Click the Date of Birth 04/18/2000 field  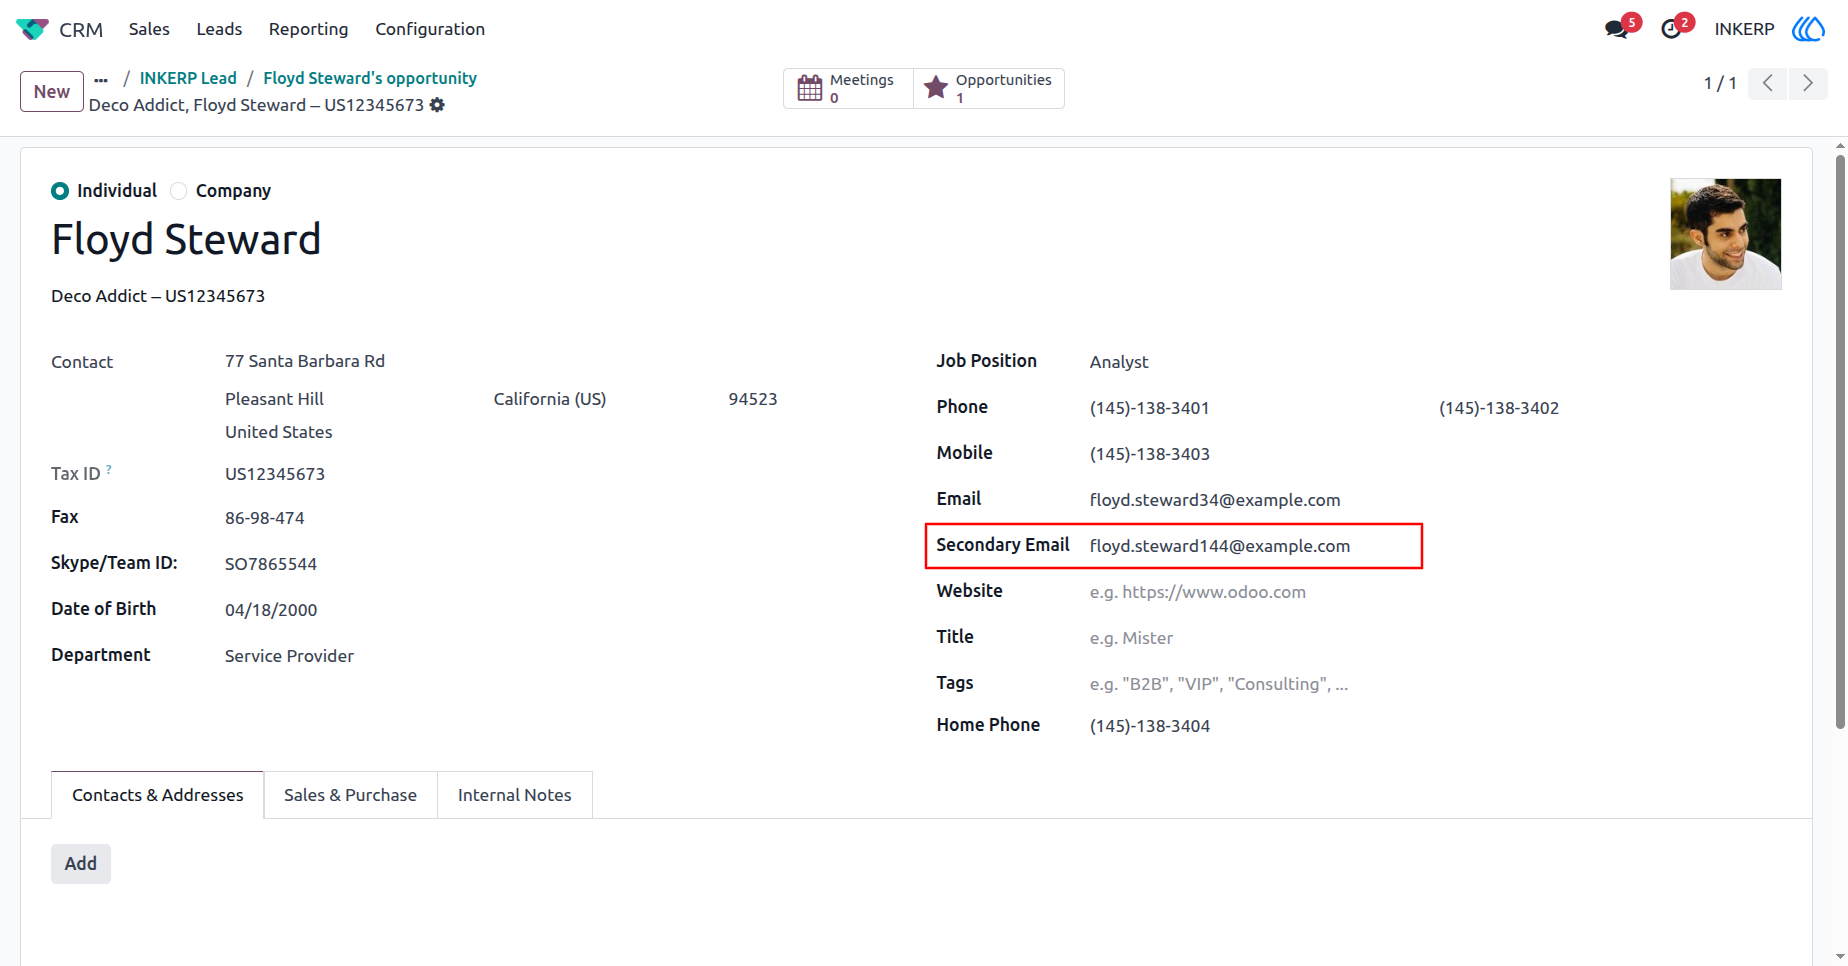coord(271,610)
